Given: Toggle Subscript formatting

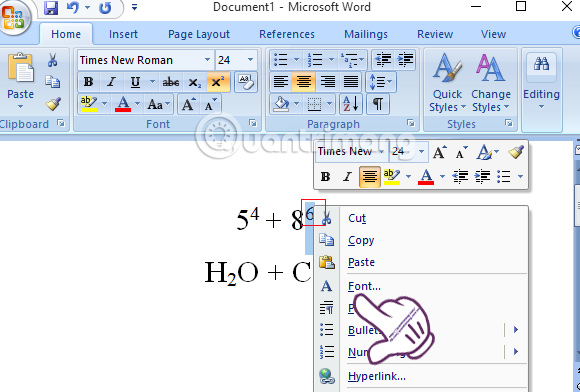Looking at the screenshot, I should point(195,82).
